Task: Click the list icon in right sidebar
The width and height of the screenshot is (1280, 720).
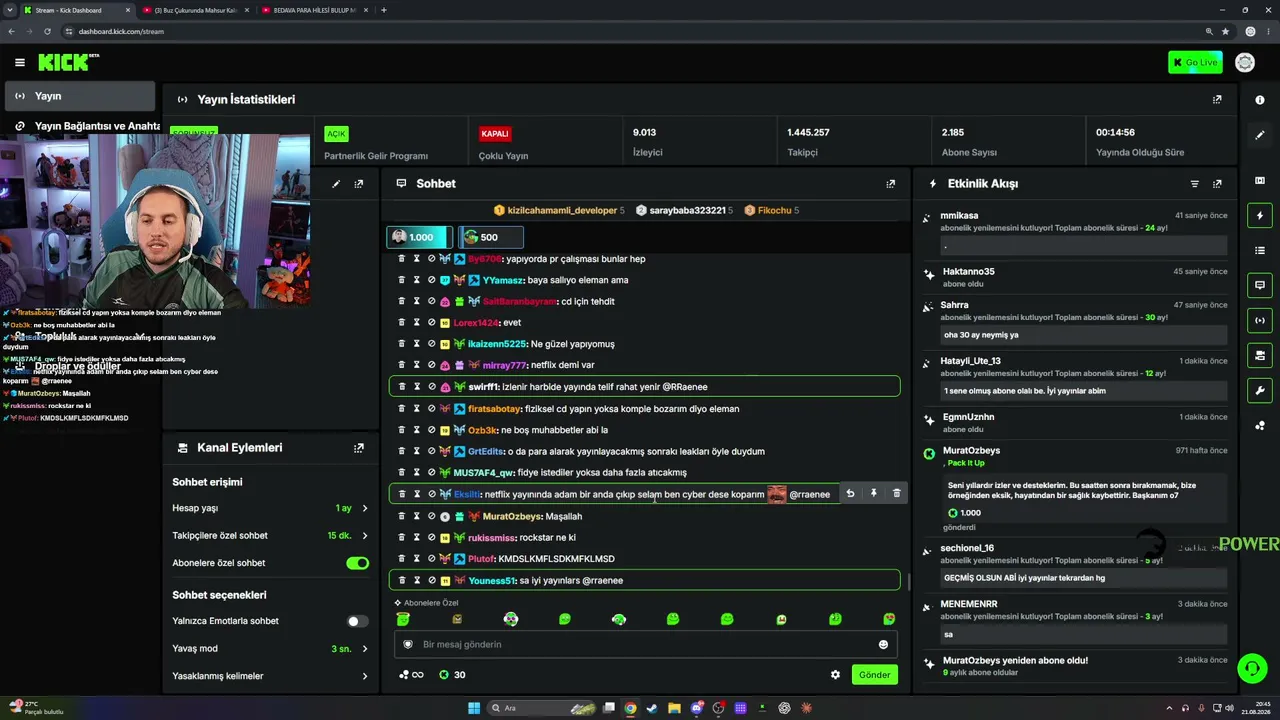Action: point(1259,250)
